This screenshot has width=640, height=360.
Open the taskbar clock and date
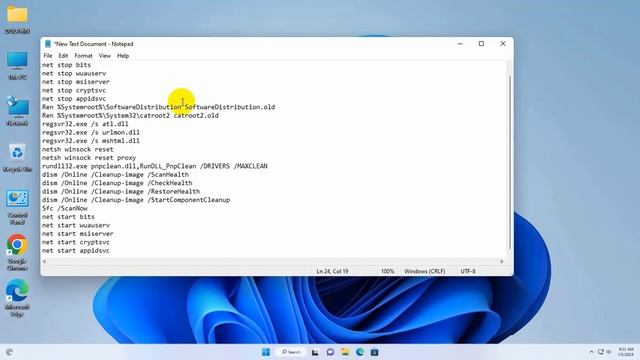coord(626,352)
